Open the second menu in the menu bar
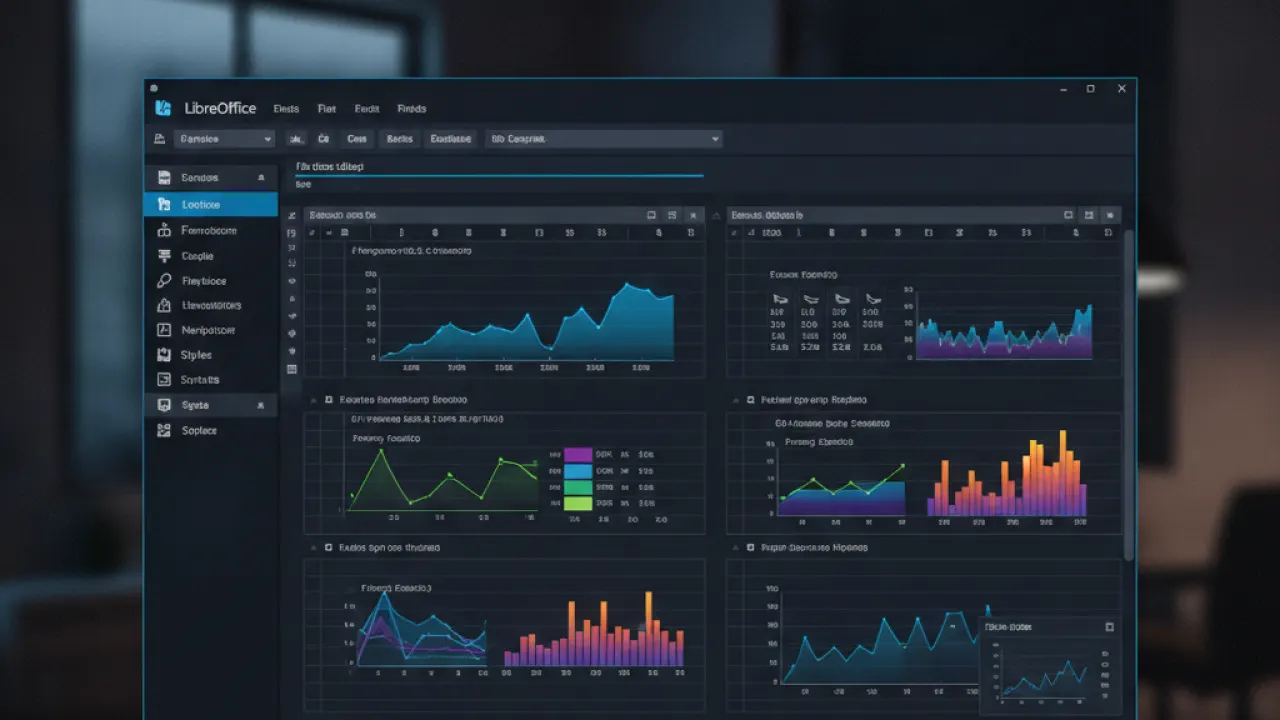The image size is (1280, 720). click(326, 108)
